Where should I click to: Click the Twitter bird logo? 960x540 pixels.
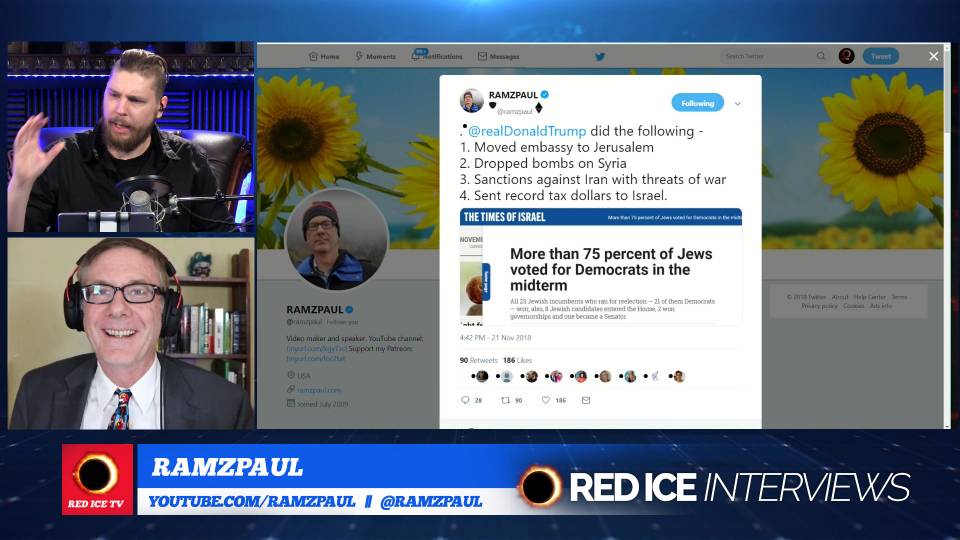click(600, 57)
